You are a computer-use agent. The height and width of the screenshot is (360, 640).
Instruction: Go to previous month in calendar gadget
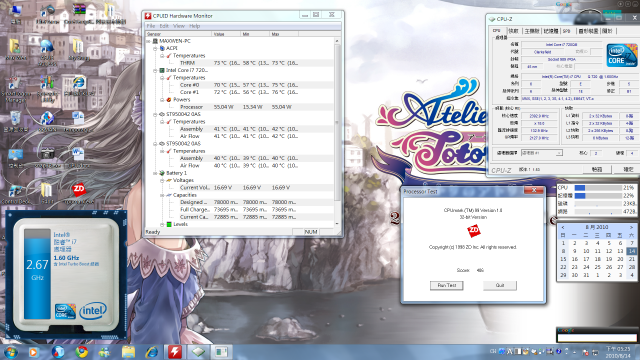click(x=563, y=227)
